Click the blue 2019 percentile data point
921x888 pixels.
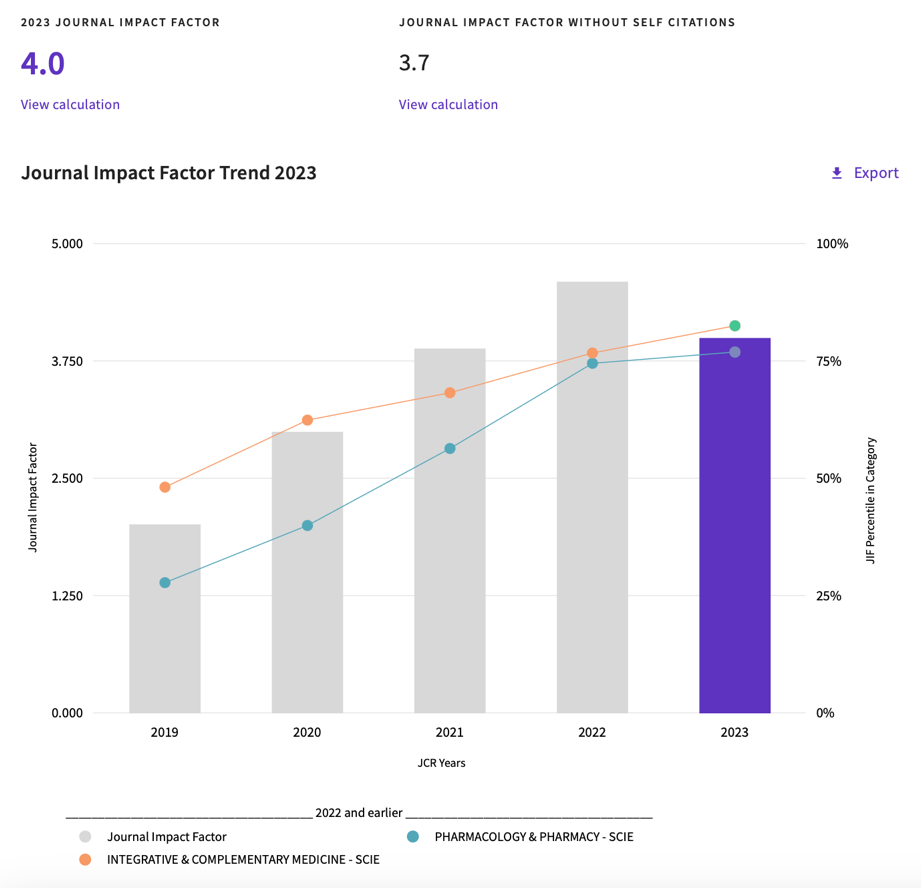coord(165,582)
